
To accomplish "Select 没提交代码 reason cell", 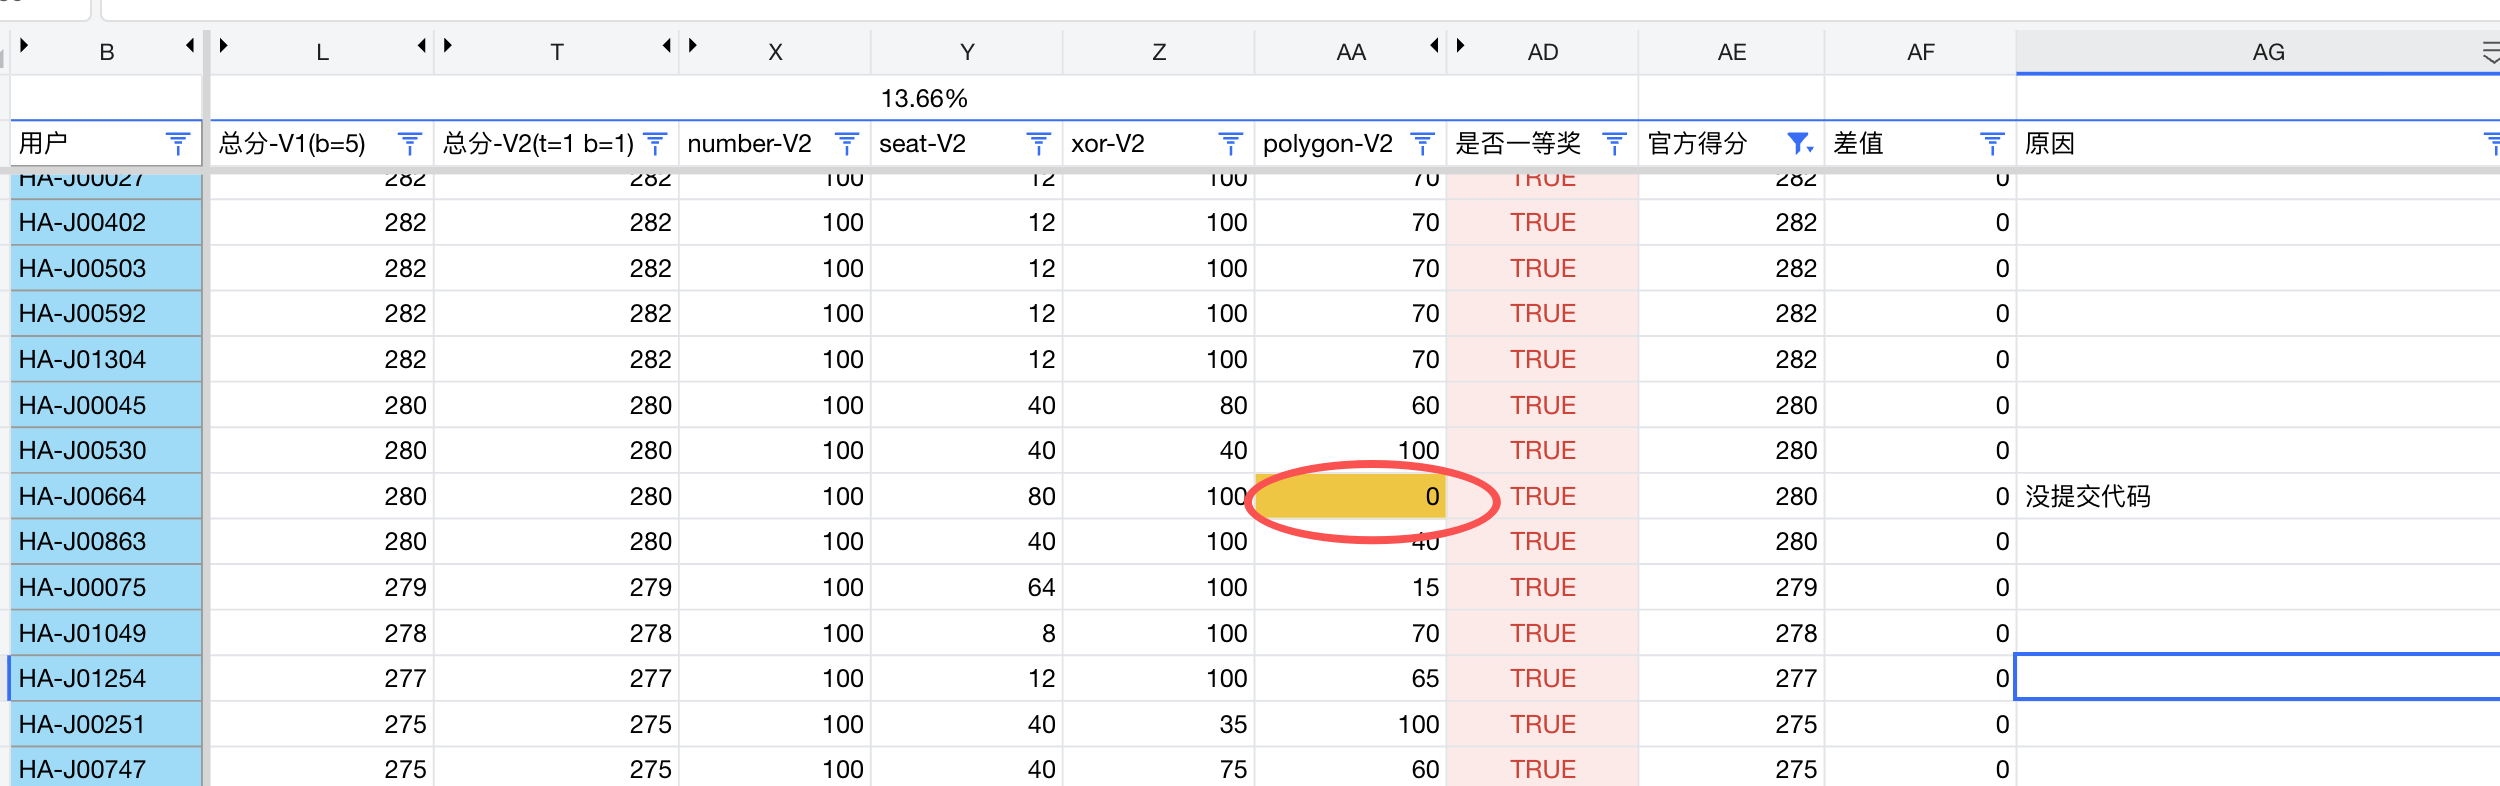I will point(2258,496).
